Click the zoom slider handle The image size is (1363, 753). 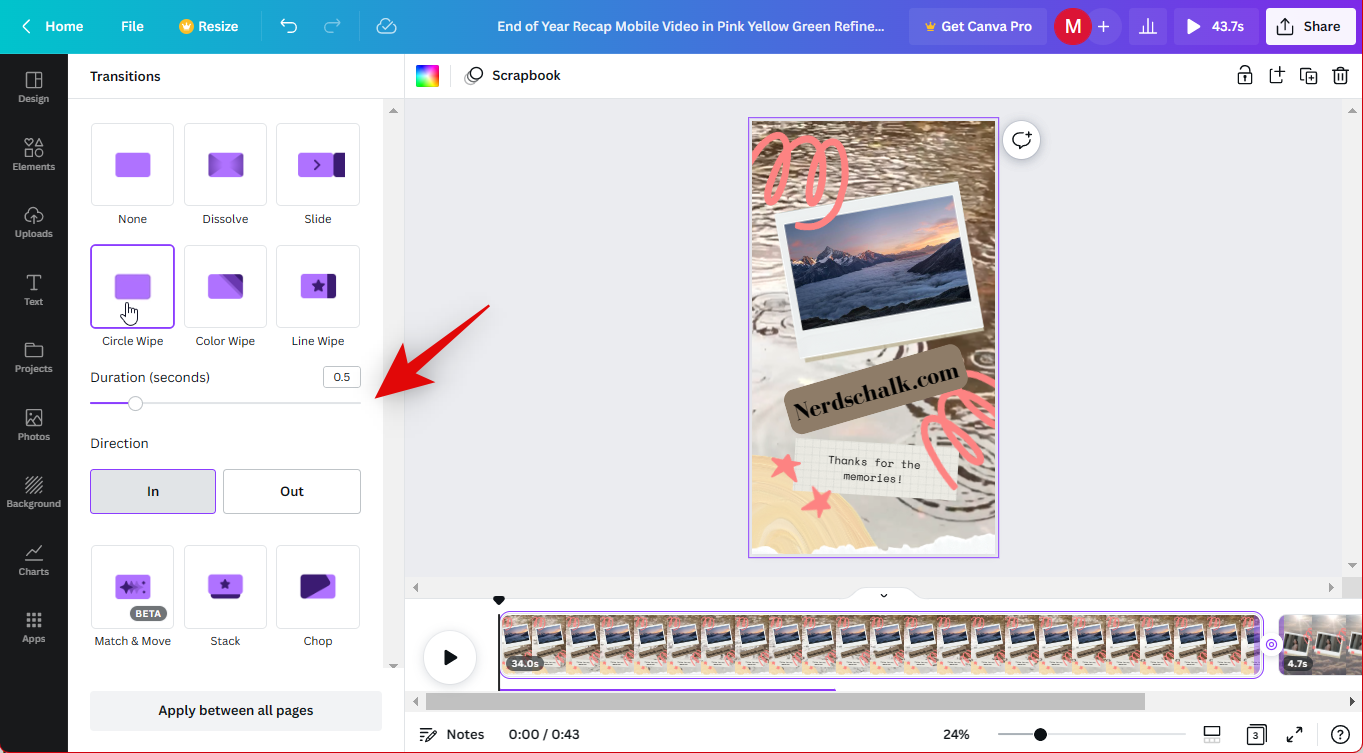pyautogui.click(x=1040, y=734)
